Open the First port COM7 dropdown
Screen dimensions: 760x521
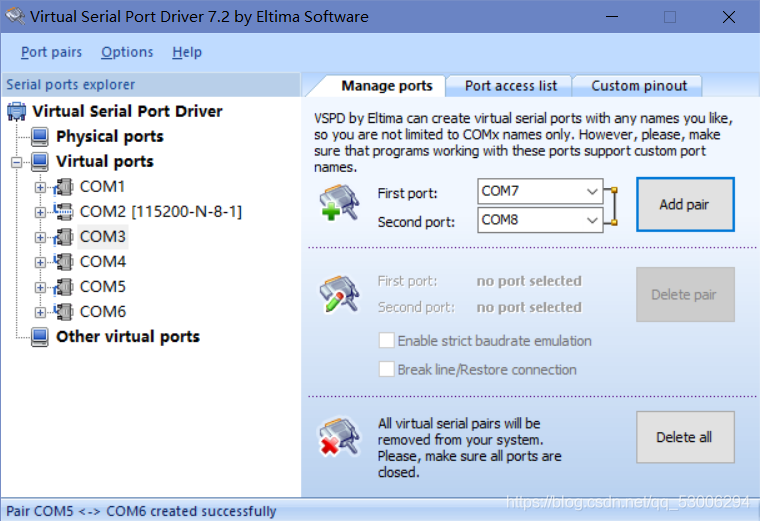coord(592,191)
